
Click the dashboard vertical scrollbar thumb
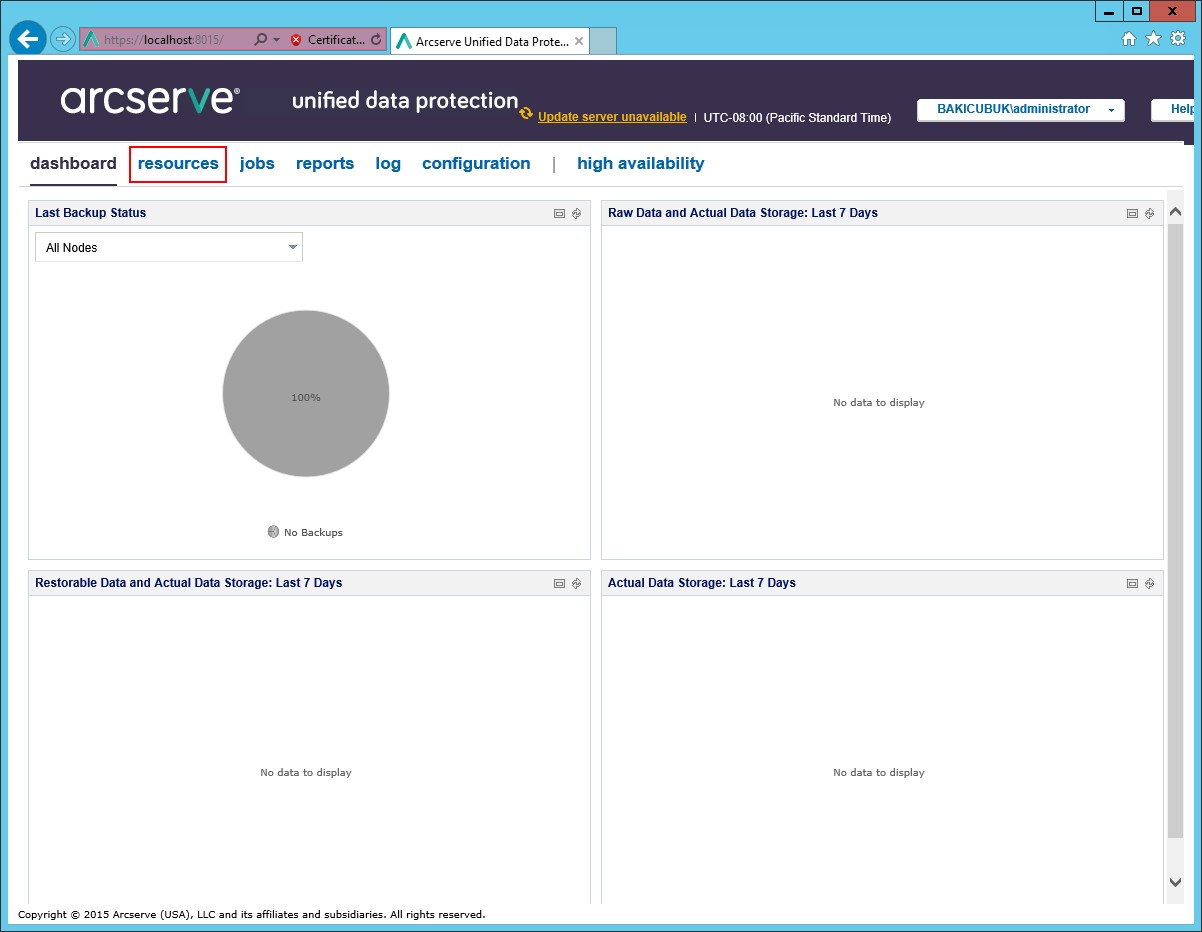1175,530
